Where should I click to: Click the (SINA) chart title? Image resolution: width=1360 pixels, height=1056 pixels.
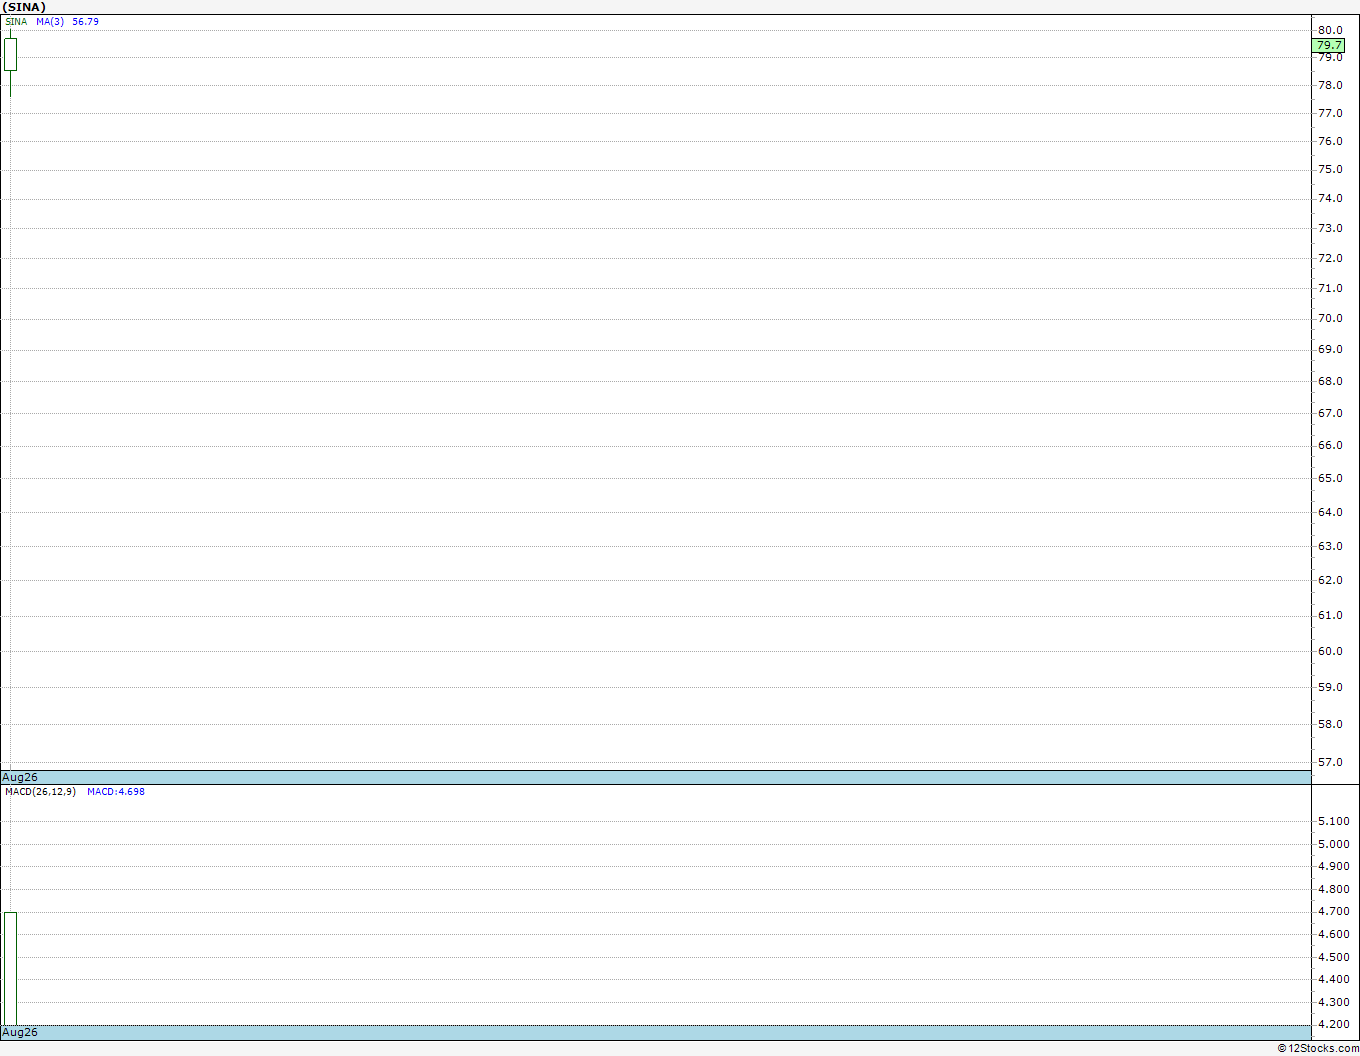pyautogui.click(x=24, y=7)
